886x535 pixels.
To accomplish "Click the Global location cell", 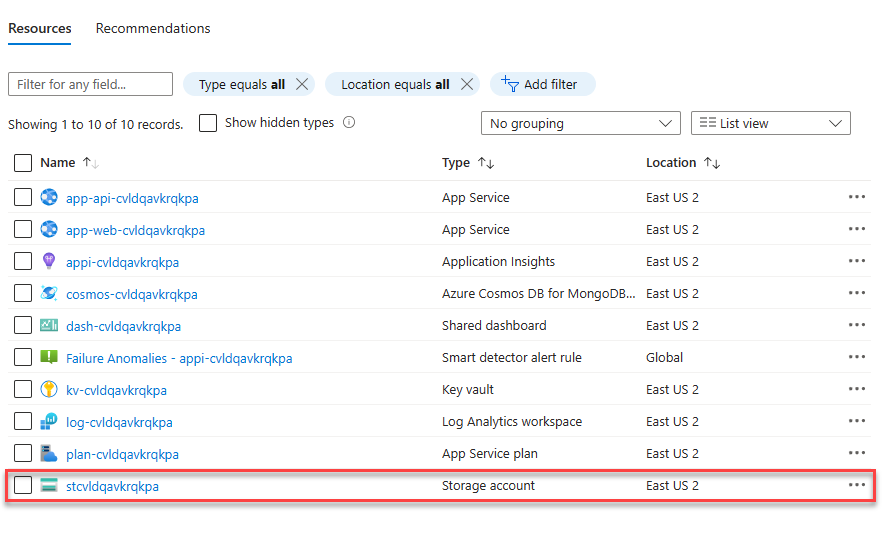I will [x=664, y=358].
